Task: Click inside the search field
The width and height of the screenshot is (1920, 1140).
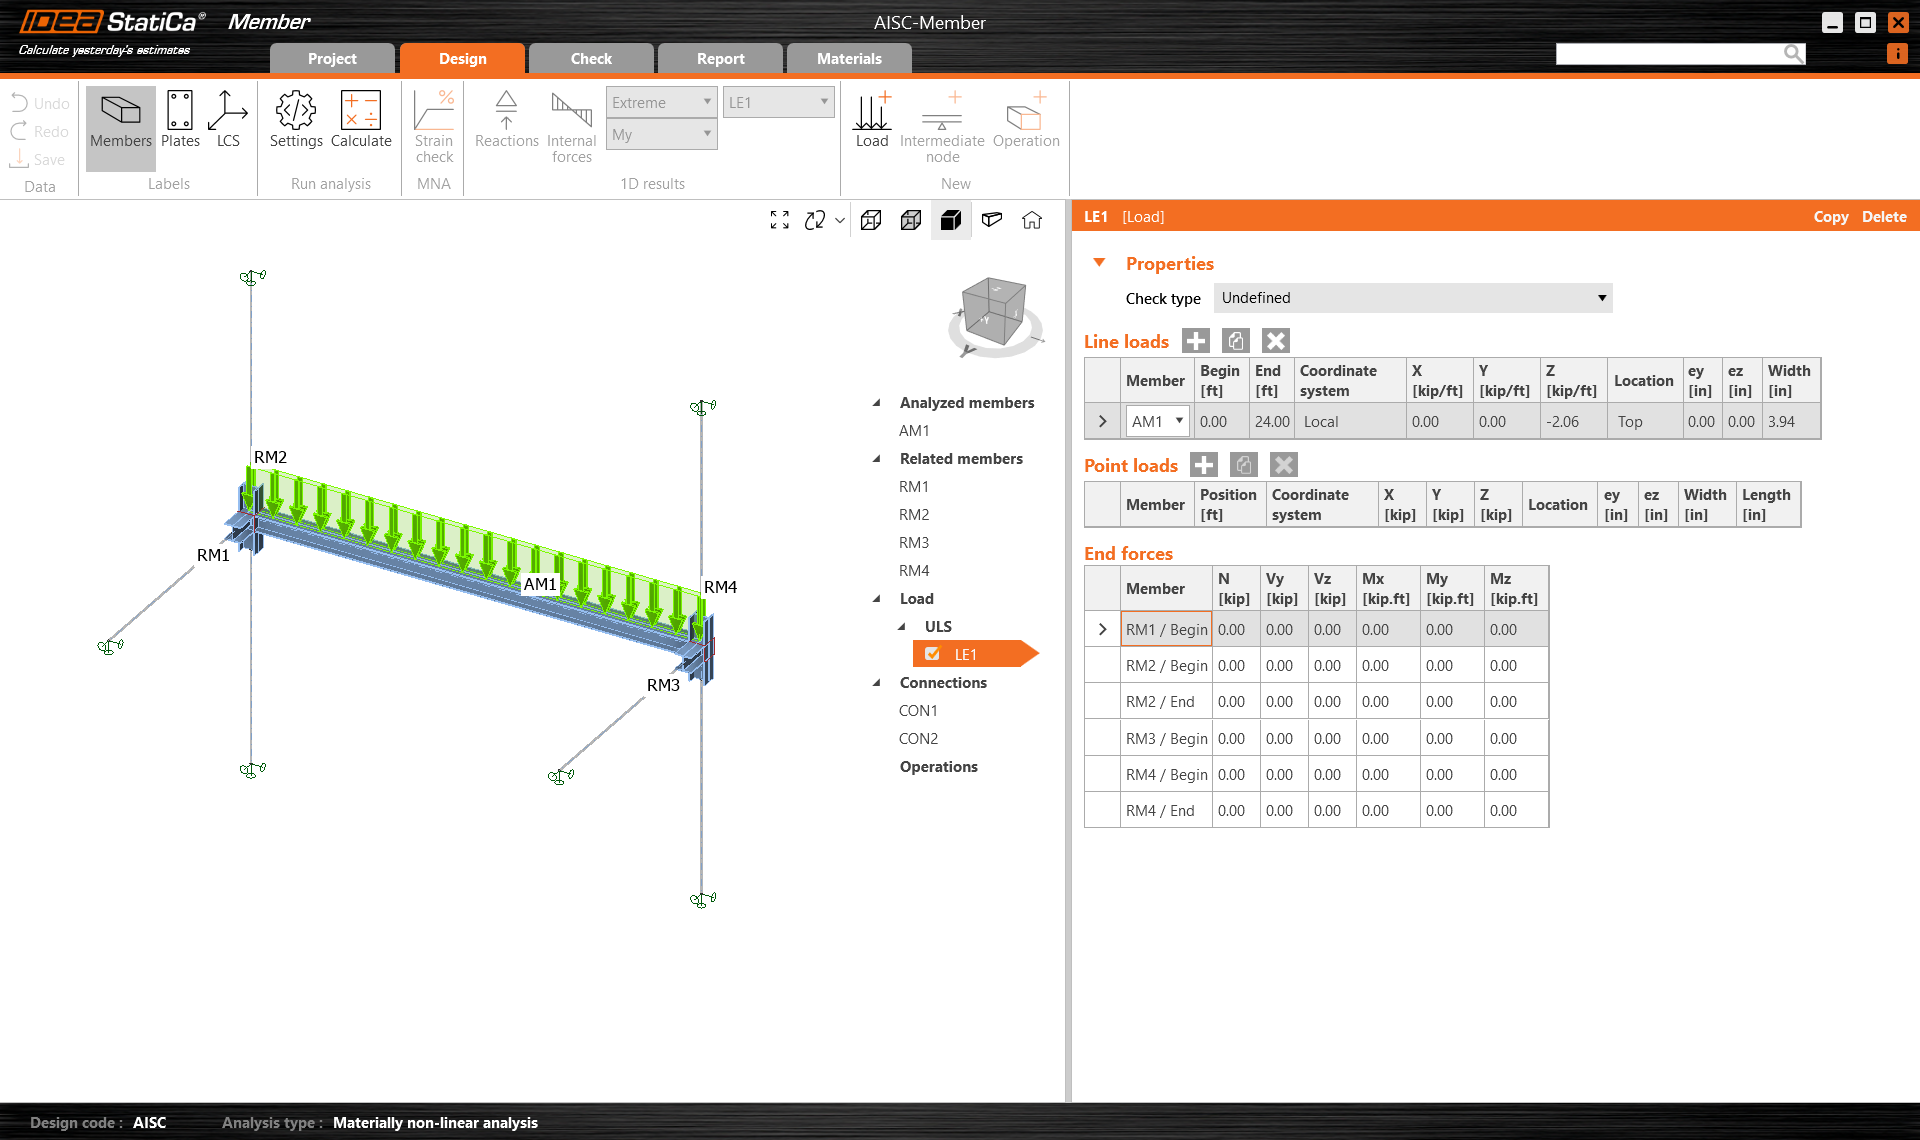Action: [1670, 53]
